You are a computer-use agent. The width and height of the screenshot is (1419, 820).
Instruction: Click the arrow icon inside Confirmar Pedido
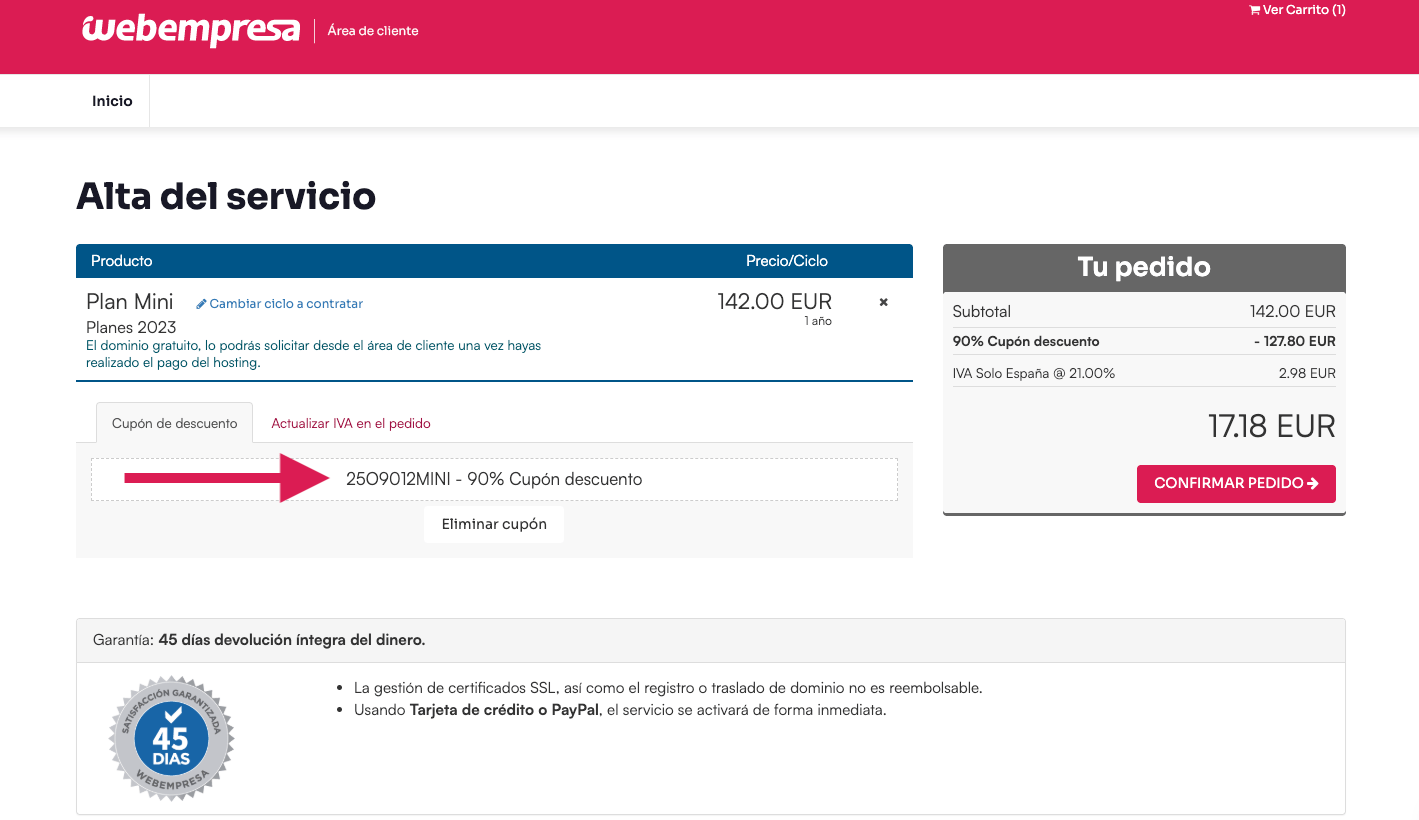coord(1313,483)
